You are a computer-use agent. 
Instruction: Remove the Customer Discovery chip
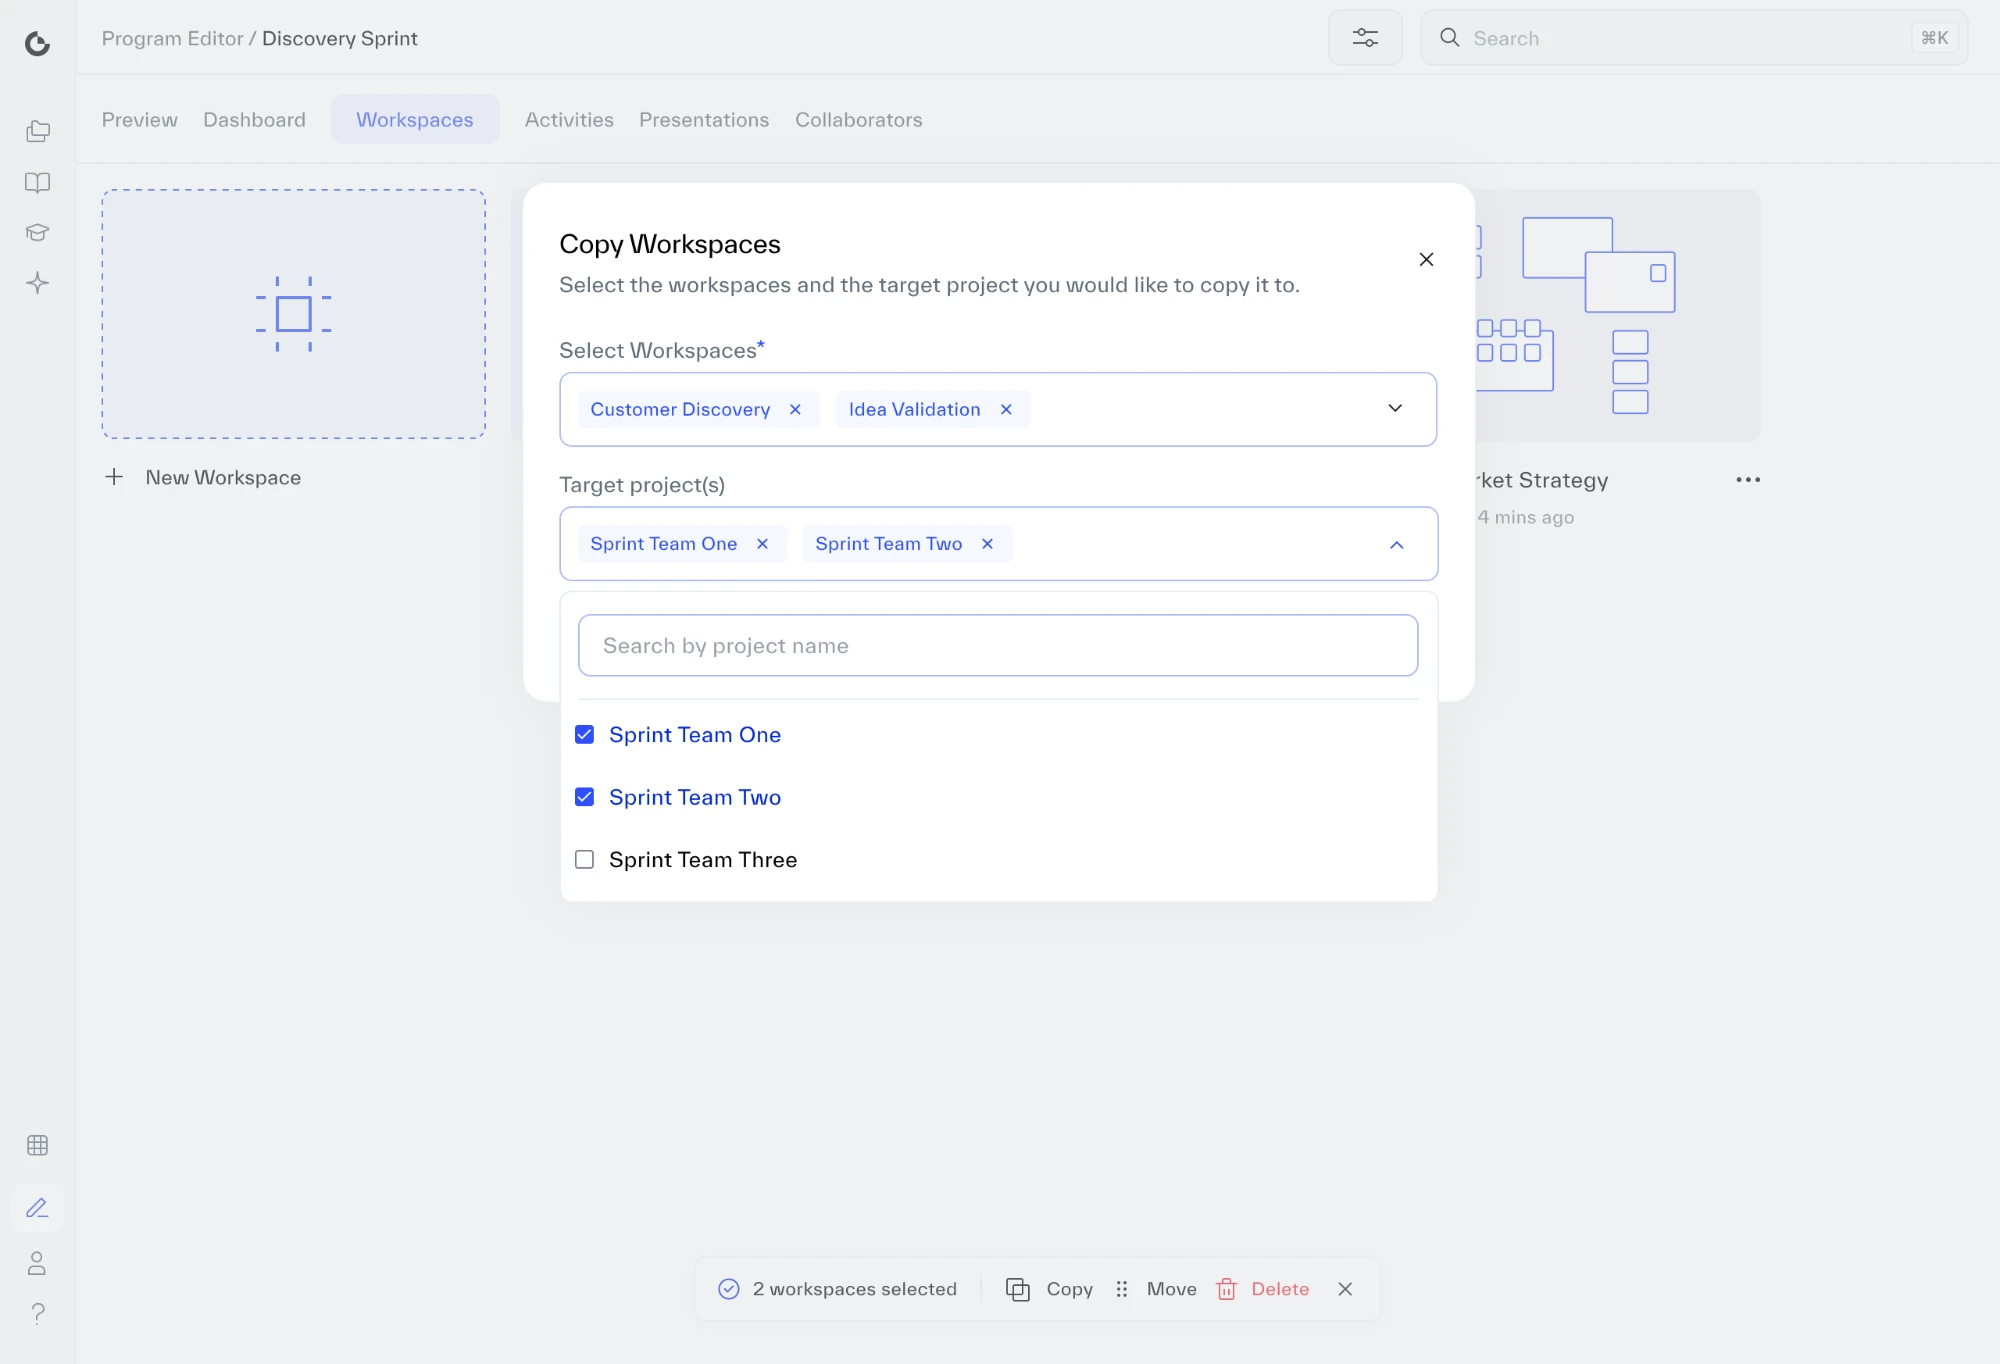click(795, 409)
